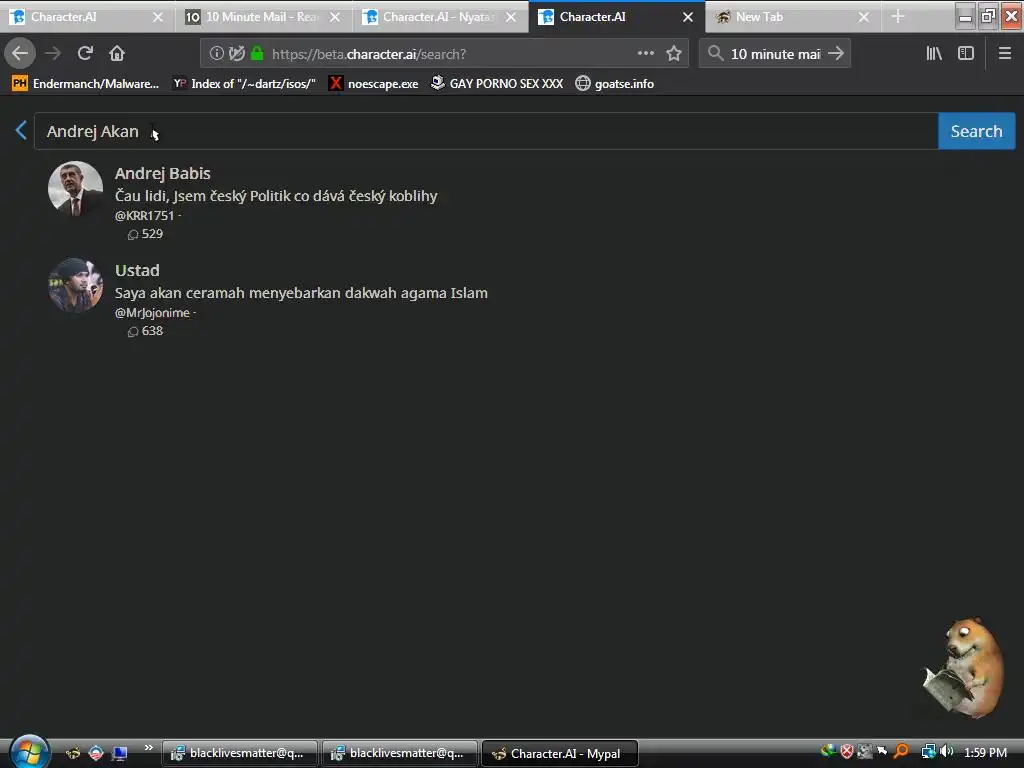The image size is (1024, 768).
Task: Expand quick launch overflow chevron
Action: (149, 747)
